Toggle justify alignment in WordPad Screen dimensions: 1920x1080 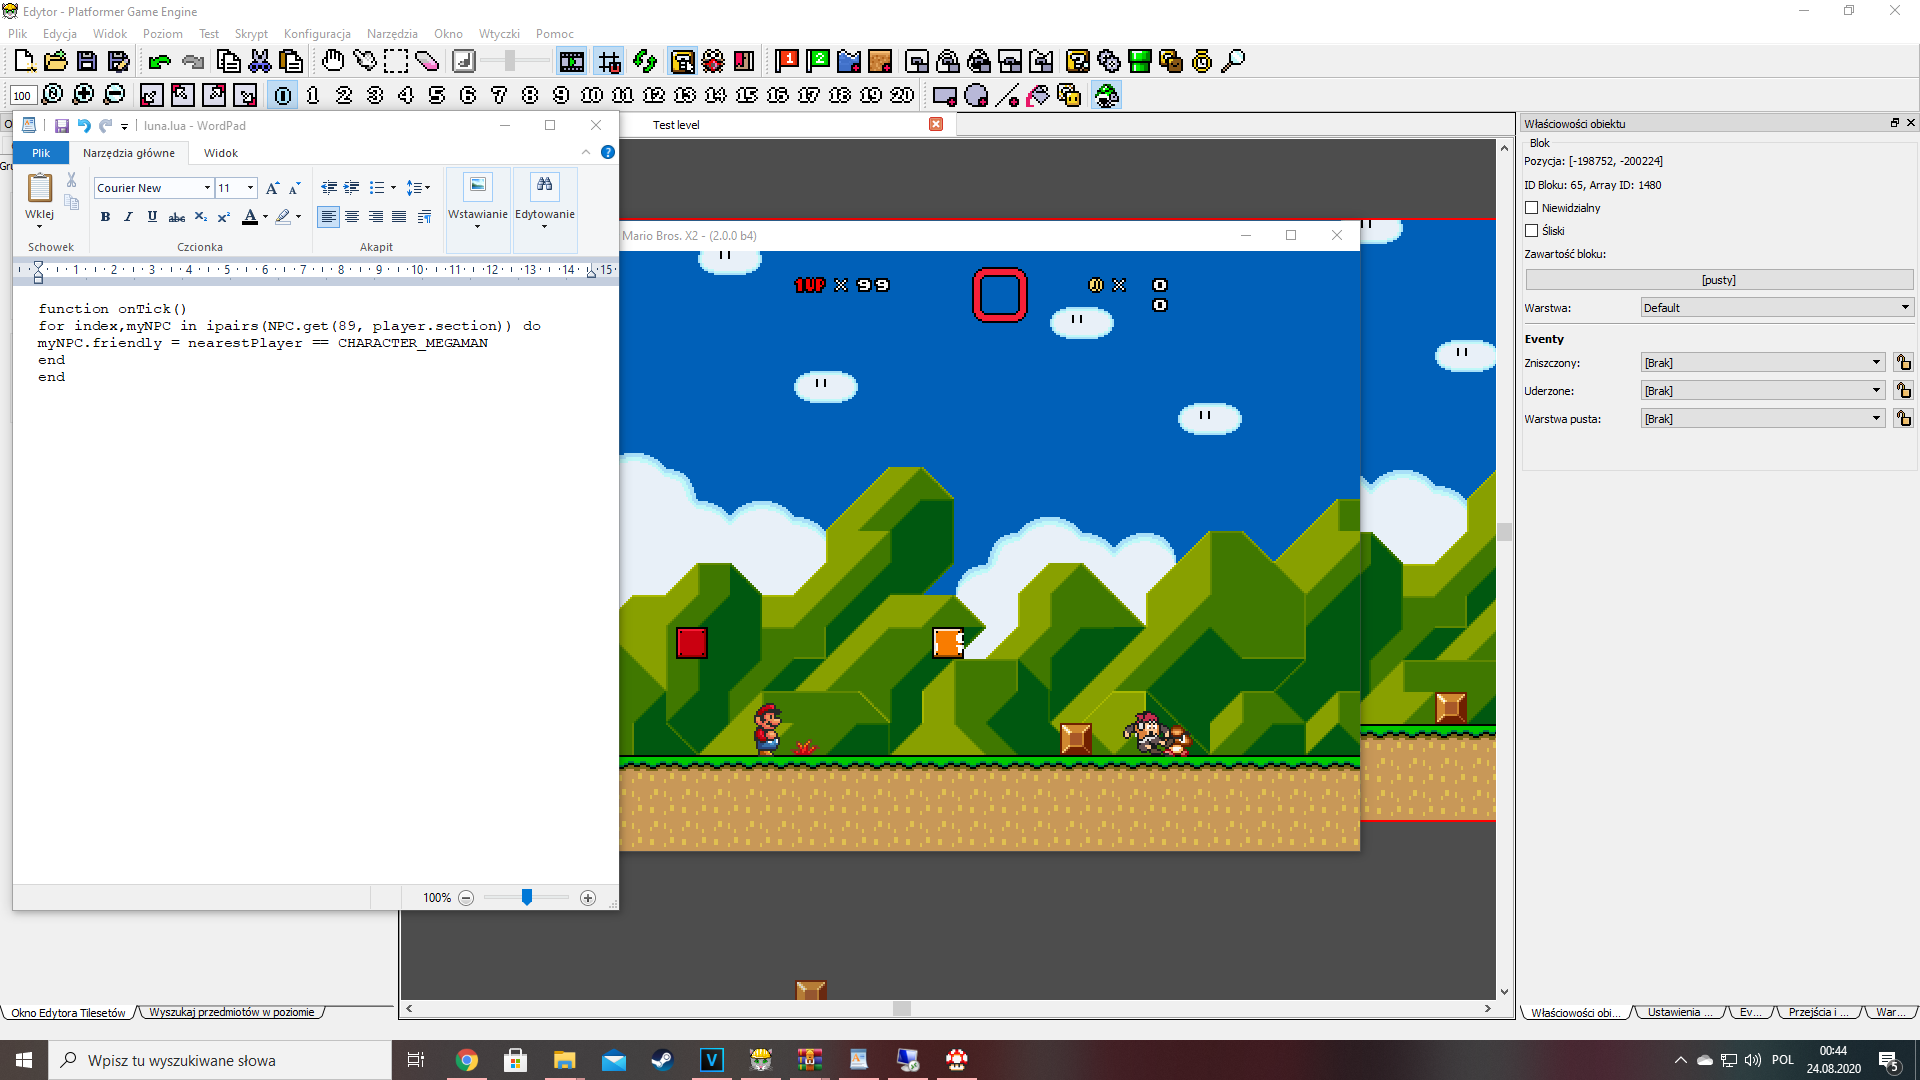[x=399, y=217]
